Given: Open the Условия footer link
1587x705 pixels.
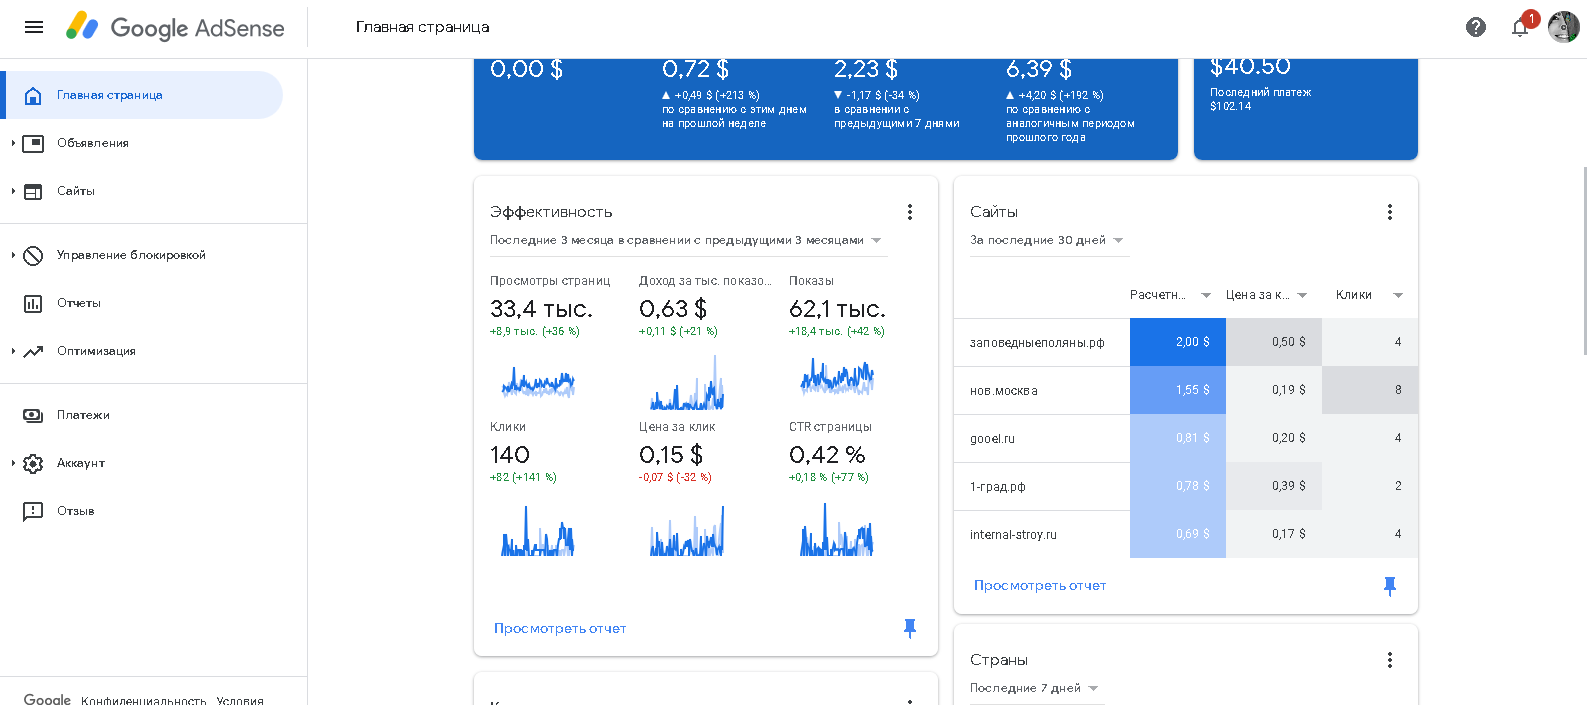Looking at the screenshot, I should [240, 700].
